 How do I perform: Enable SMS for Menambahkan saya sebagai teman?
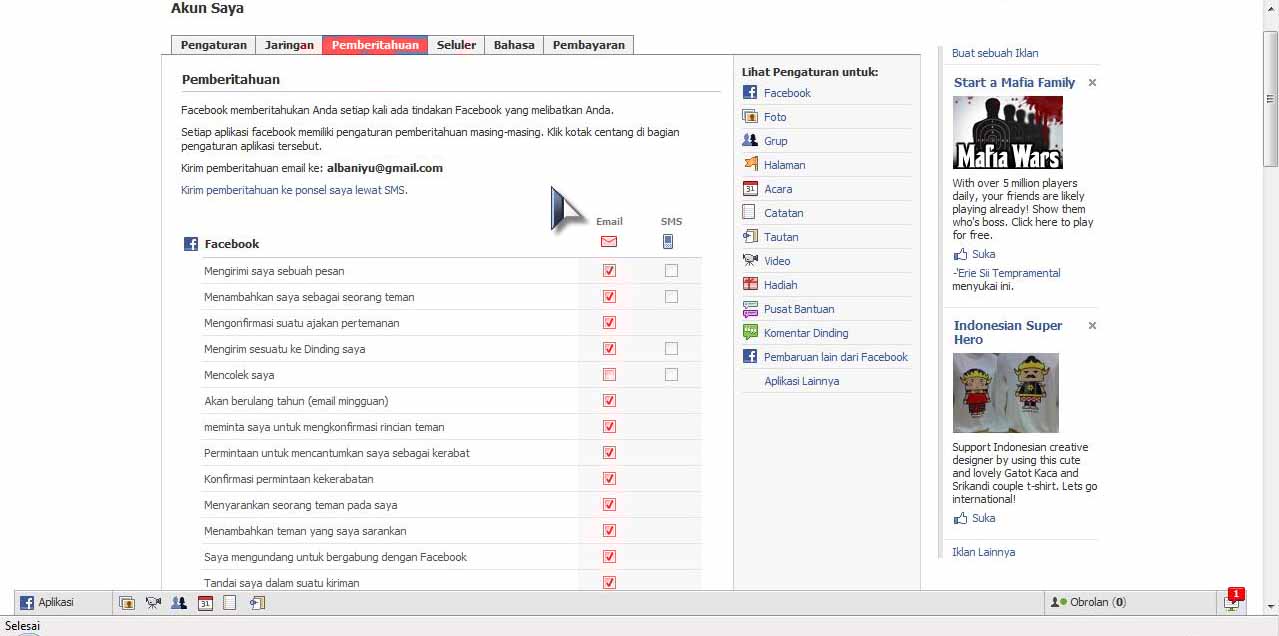(x=671, y=297)
